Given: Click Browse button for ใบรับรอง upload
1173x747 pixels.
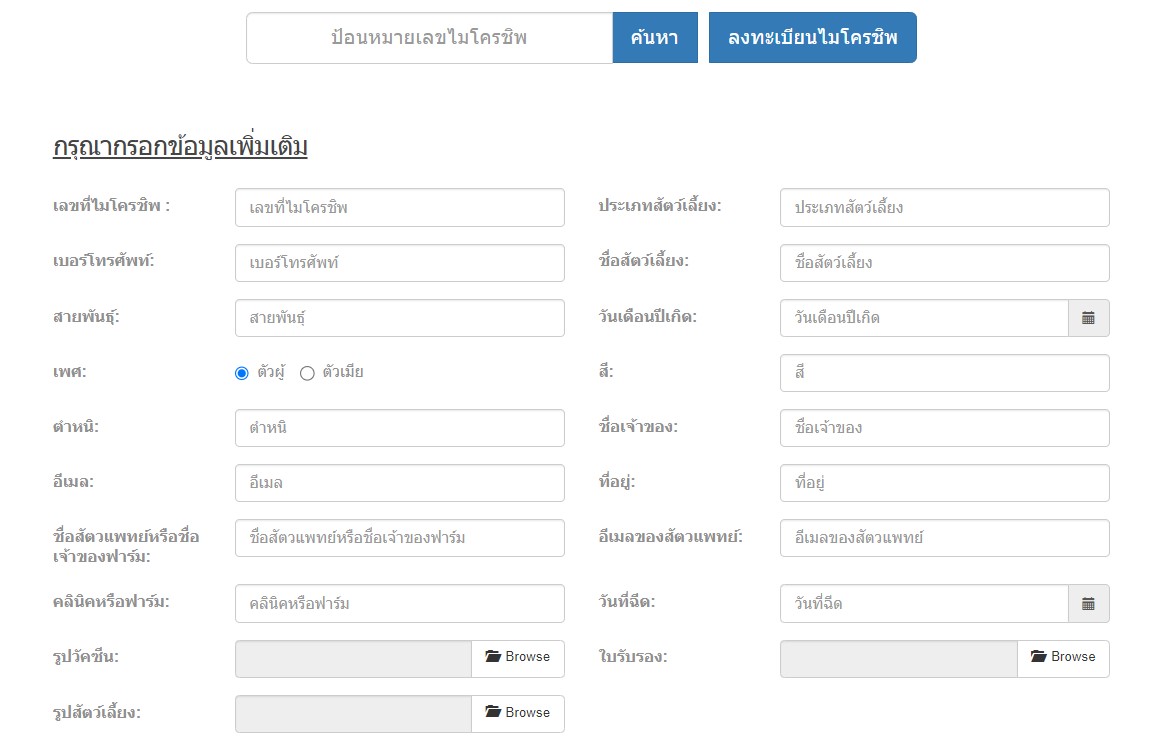Looking at the screenshot, I should click(1063, 658).
